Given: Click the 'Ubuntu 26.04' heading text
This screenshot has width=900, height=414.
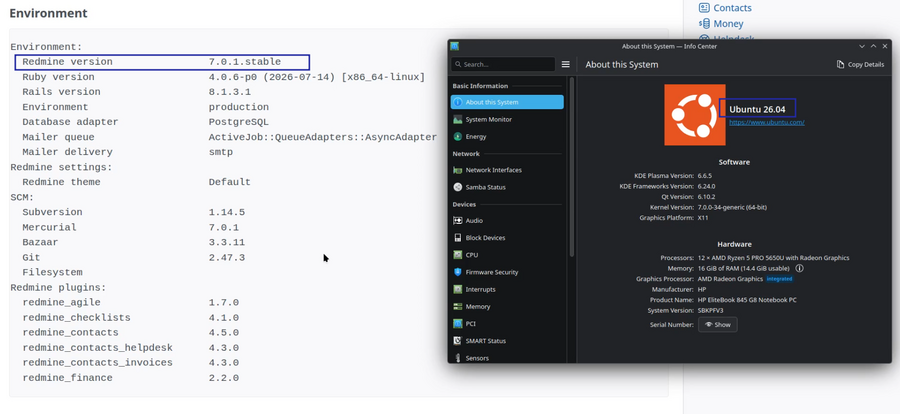Looking at the screenshot, I should tap(757, 109).
